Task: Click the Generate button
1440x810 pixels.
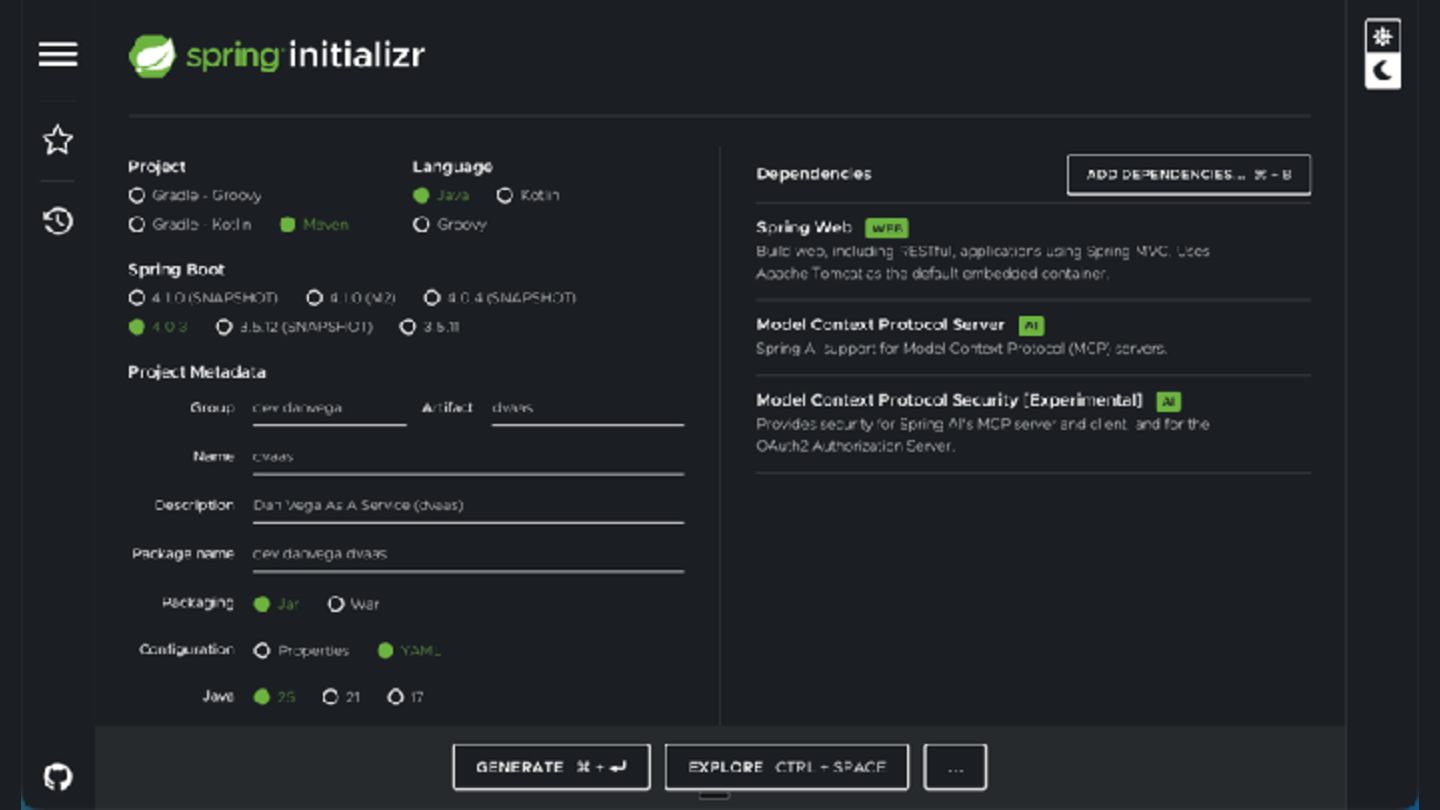Action: 551,767
